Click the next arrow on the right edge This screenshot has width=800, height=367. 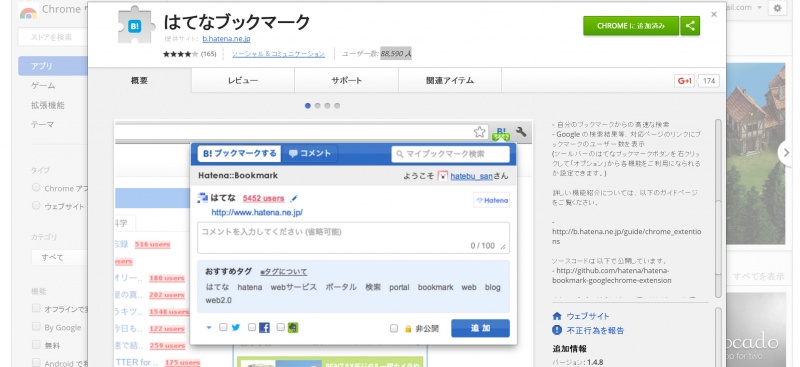(x=785, y=152)
